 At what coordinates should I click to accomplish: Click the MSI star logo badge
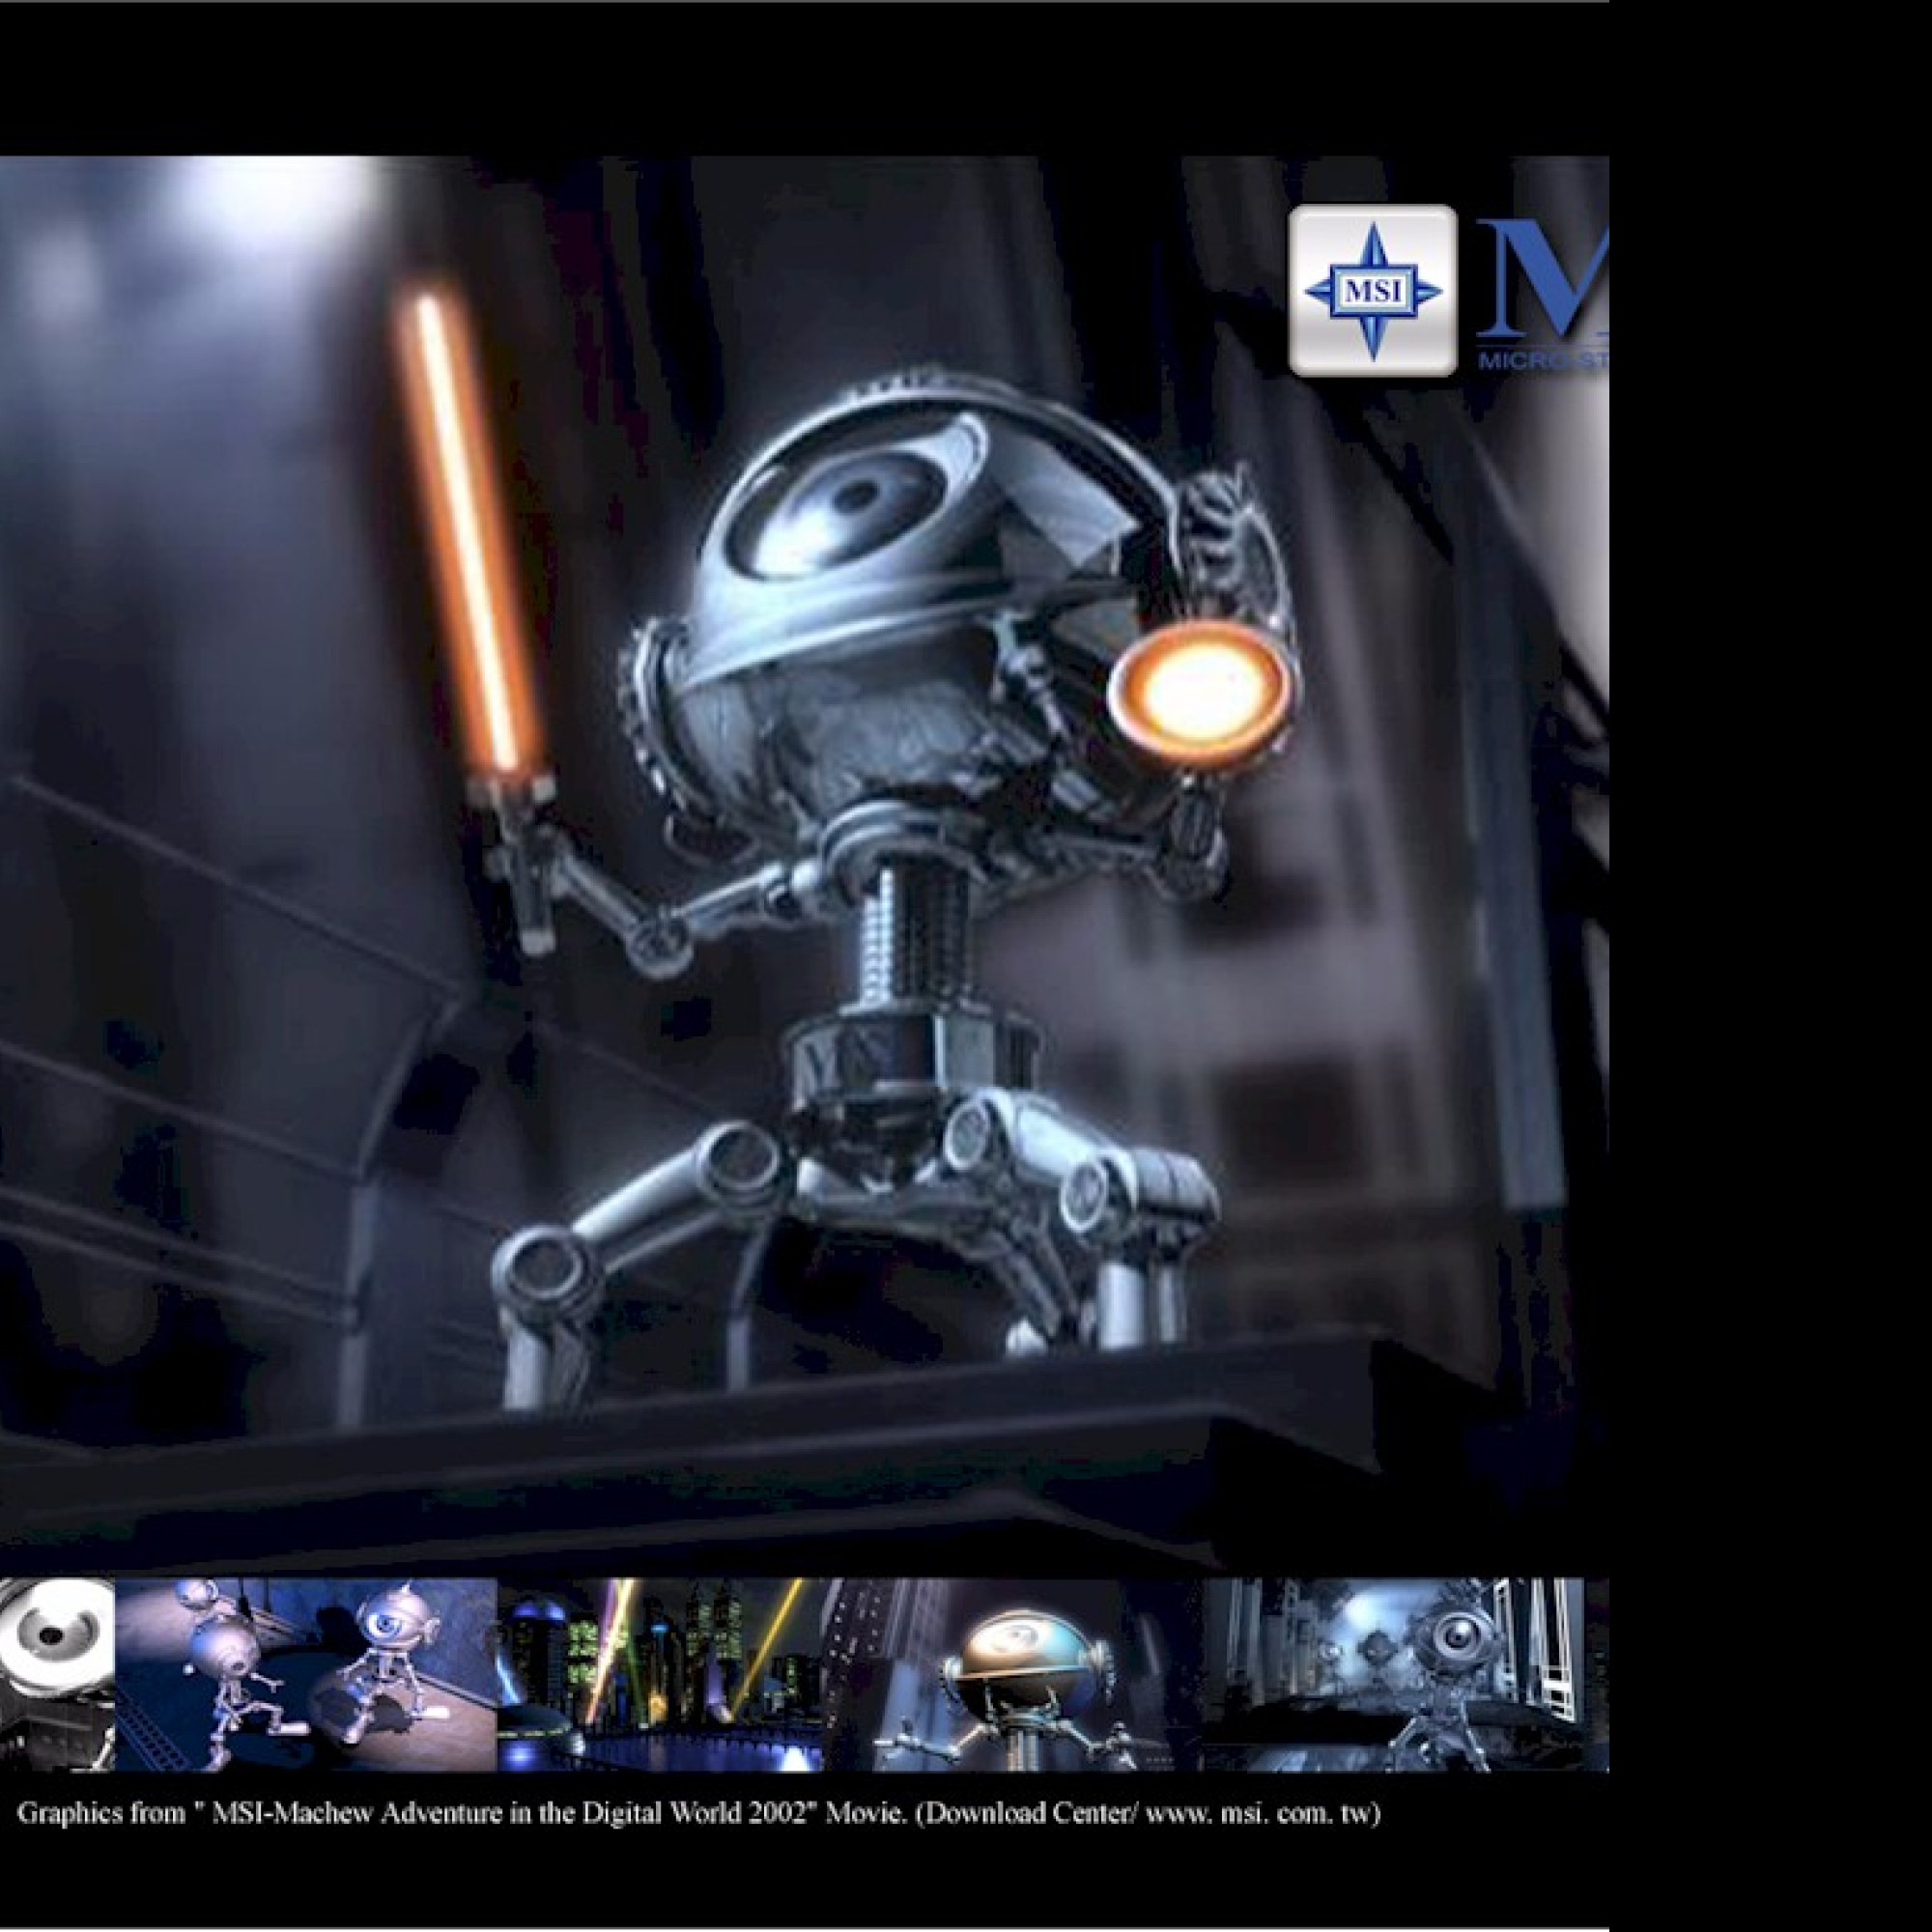(1372, 291)
